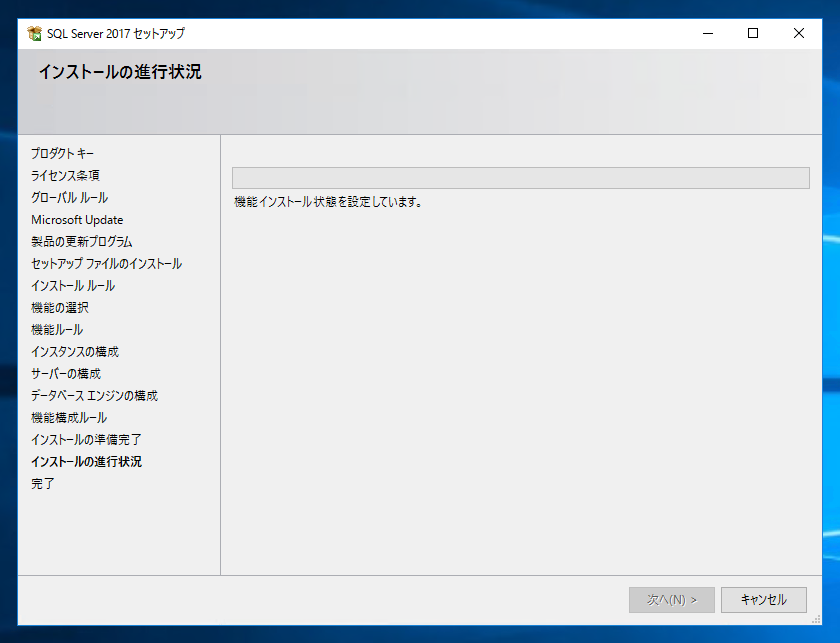Maximize the SQL Server setup window
Image resolution: width=840 pixels, height=643 pixels.
point(753,33)
